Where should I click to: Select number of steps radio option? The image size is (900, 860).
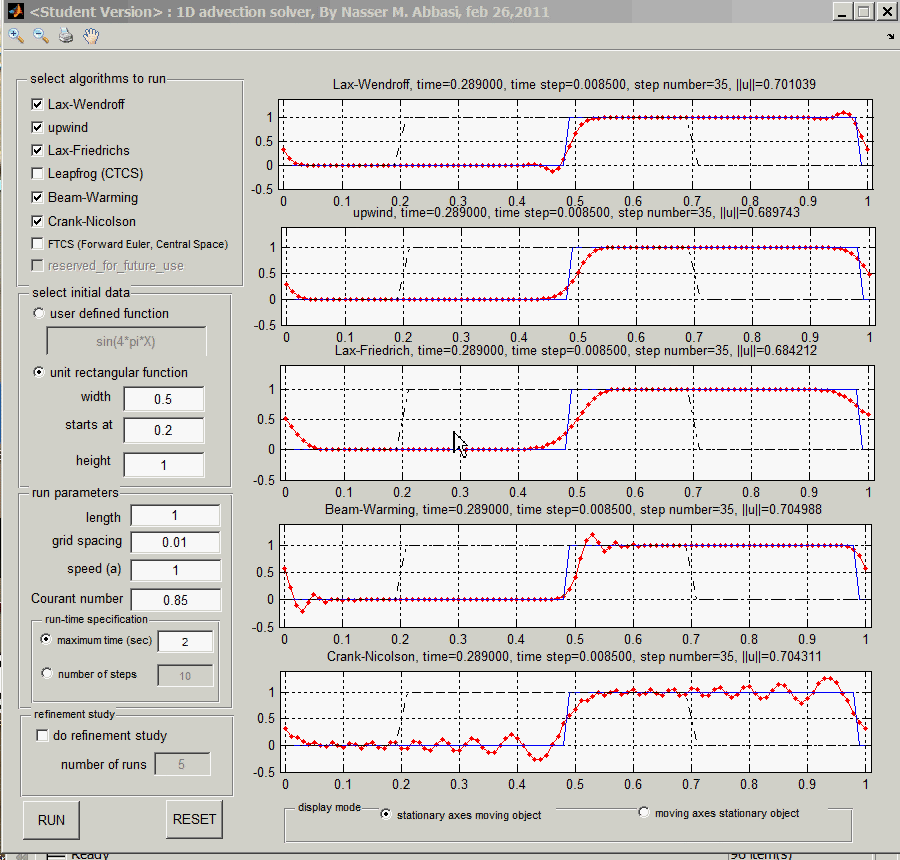46,674
